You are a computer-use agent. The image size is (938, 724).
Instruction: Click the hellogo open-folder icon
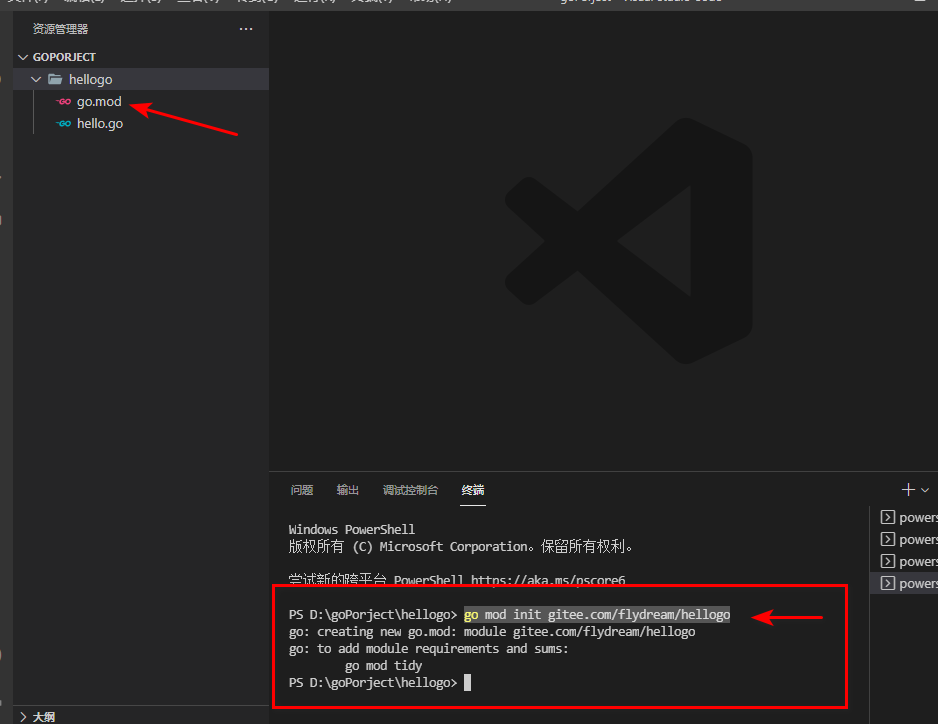(x=55, y=80)
